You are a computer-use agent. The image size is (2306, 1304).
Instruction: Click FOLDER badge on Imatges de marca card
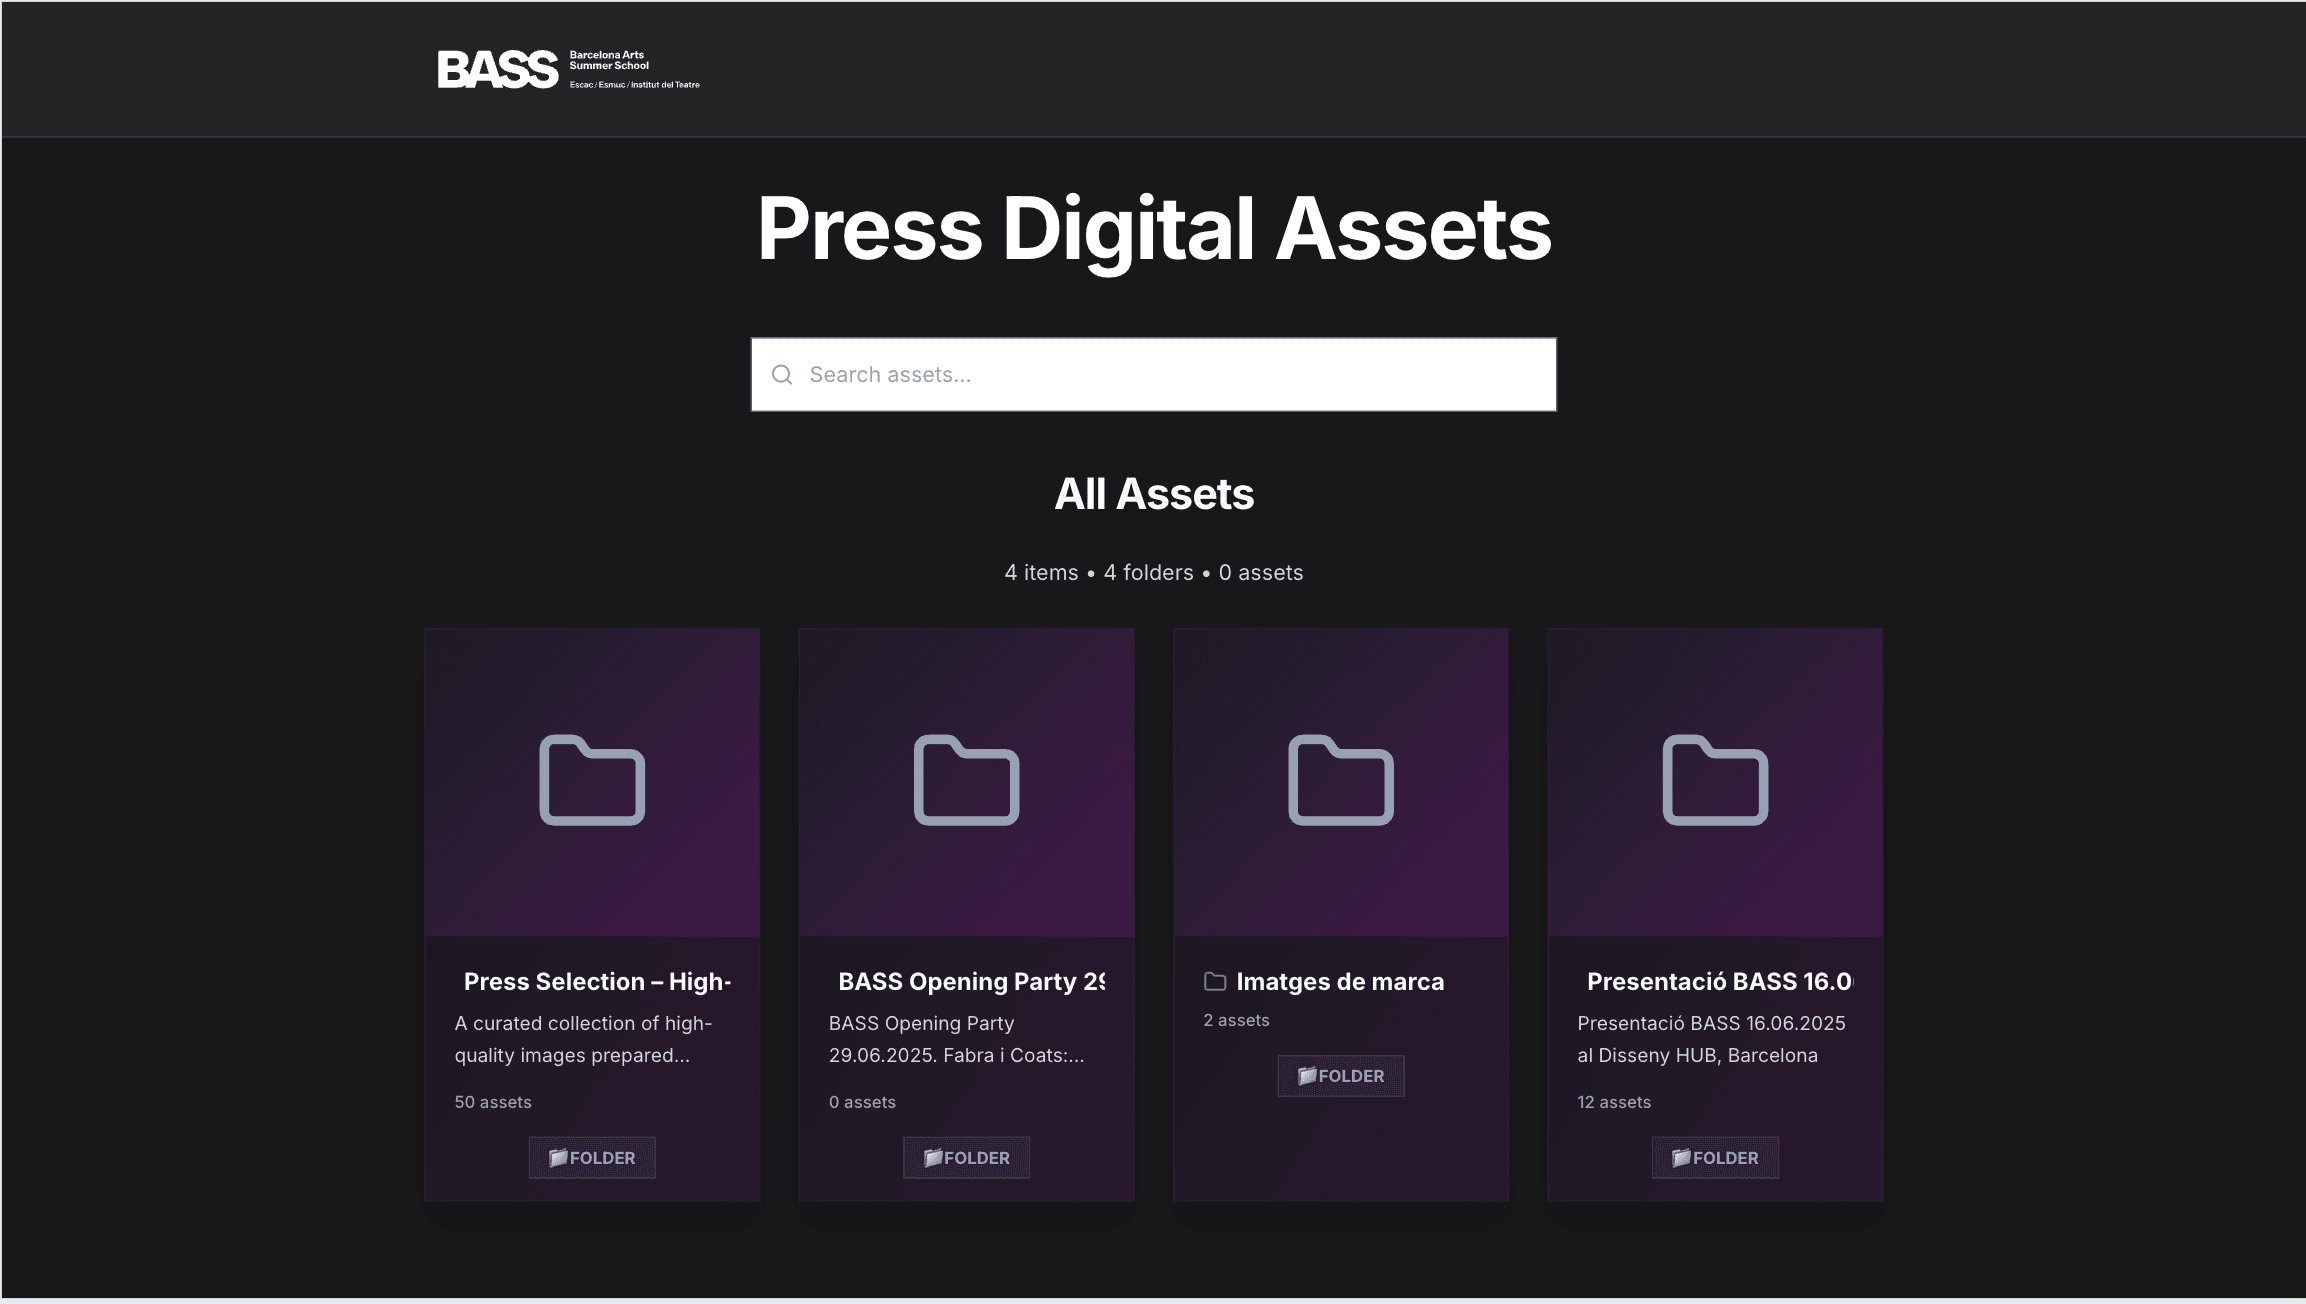(1340, 1076)
